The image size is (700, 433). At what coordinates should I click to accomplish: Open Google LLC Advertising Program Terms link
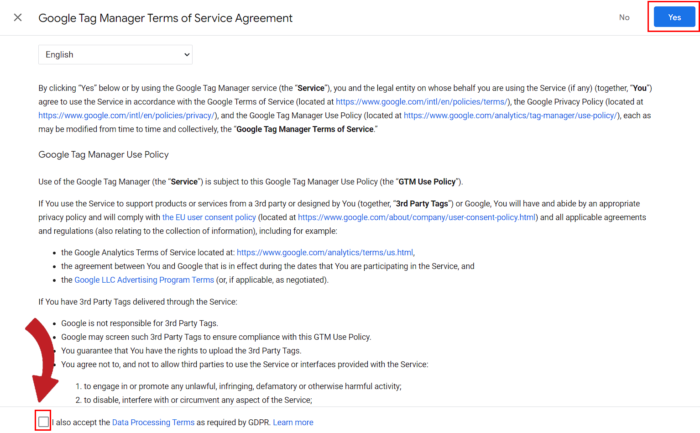[x=144, y=280]
